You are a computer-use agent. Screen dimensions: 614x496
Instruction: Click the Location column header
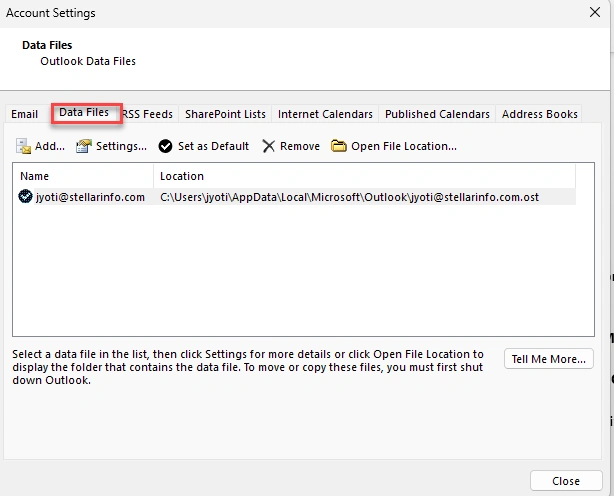coord(364,176)
